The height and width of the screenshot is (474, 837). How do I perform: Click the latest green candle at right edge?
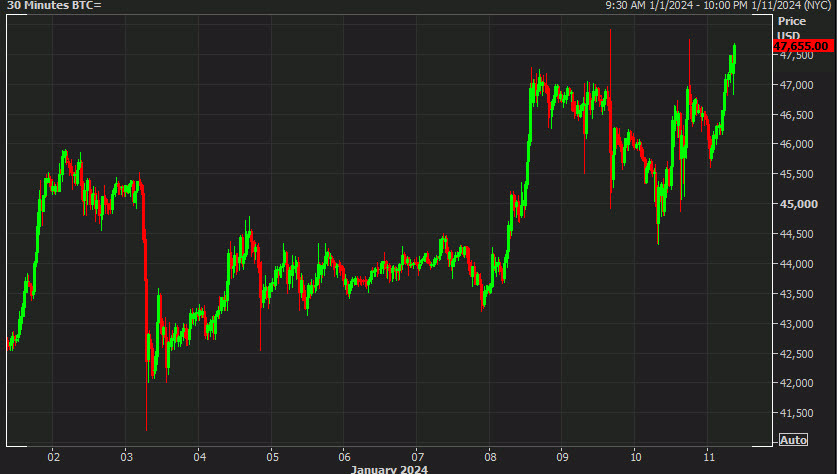pyautogui.click(x=734, y=58)
